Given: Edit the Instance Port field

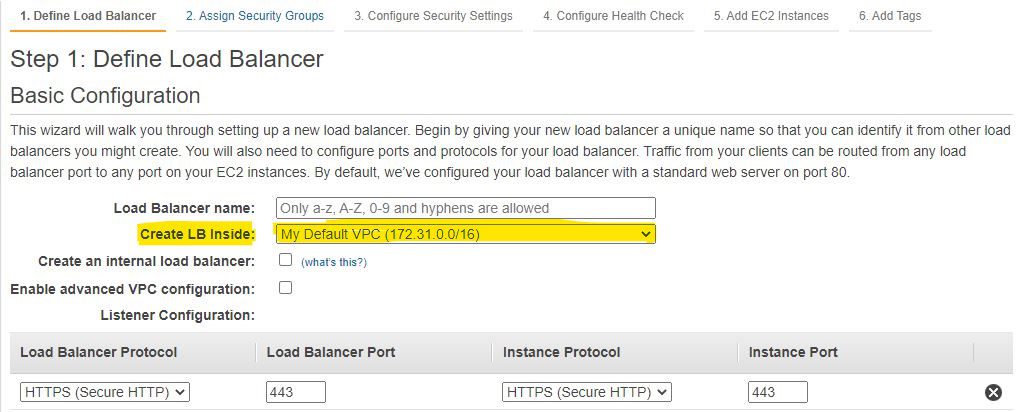Looking at the screenshot, I should (x=777, y=393).
